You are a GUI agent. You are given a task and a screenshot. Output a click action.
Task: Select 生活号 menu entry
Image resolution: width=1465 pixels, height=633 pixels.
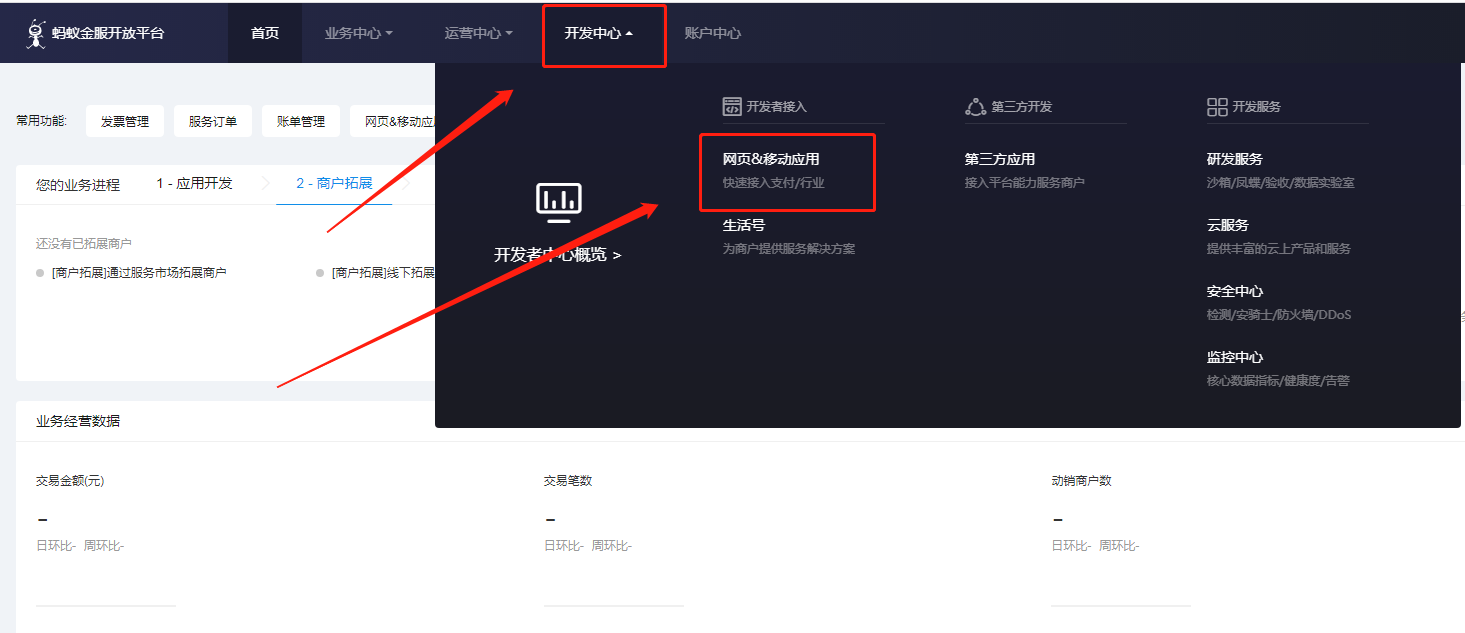coord(744,225)
